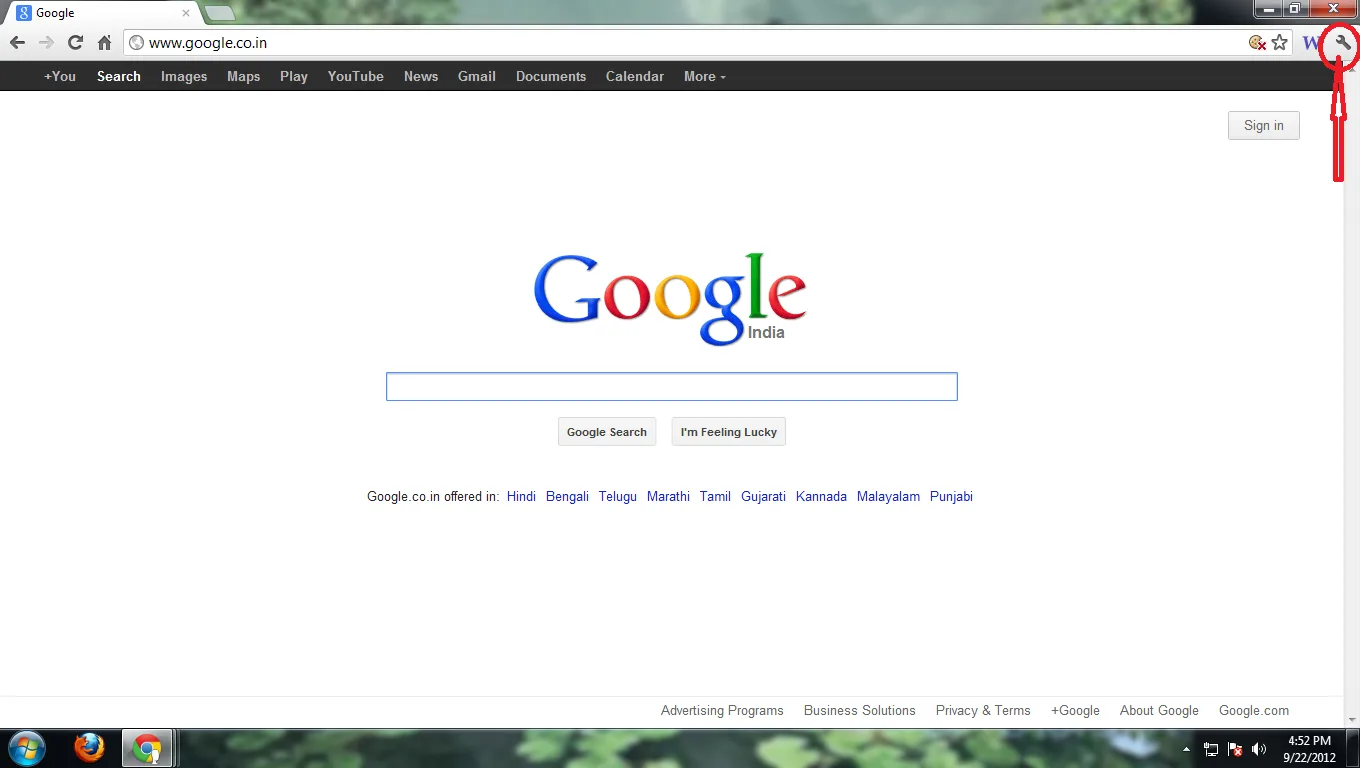Click the Sign in button
Image resolution: width=1360 pixels, height=768 pixels.
click(x=1263, y=125)
